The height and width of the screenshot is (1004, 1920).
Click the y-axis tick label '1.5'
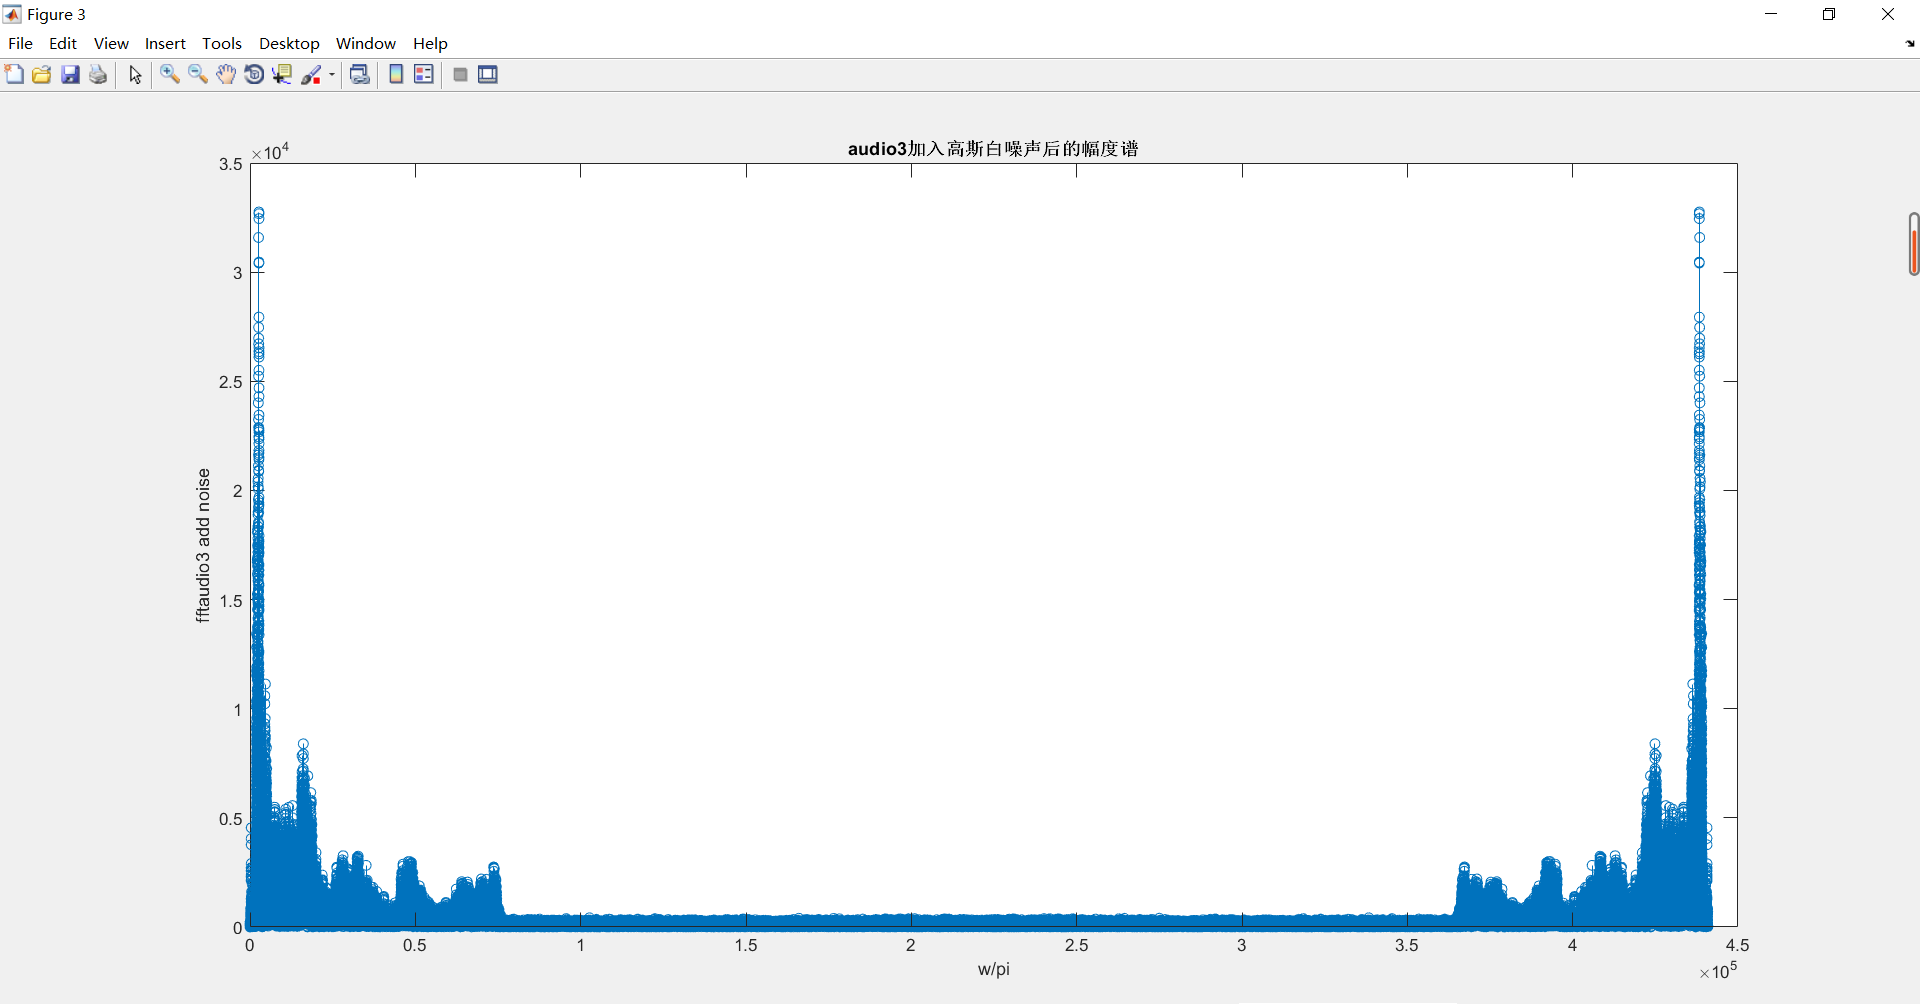point(231,601)
